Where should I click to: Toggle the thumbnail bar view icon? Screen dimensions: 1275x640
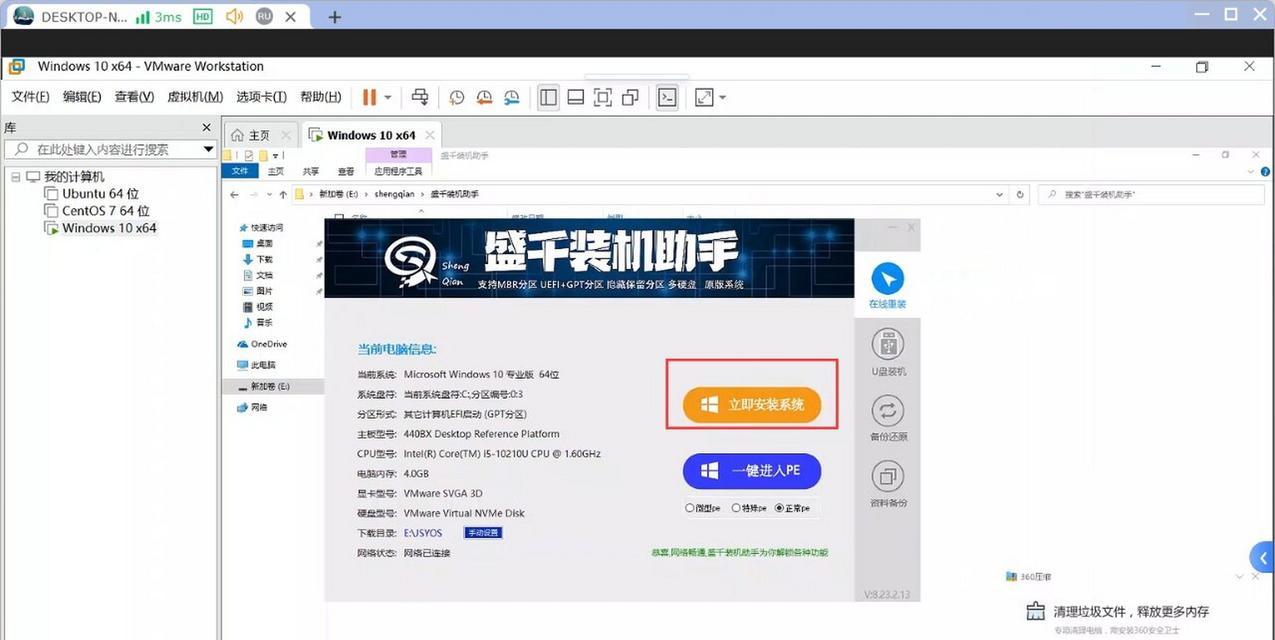coord(576,97)
